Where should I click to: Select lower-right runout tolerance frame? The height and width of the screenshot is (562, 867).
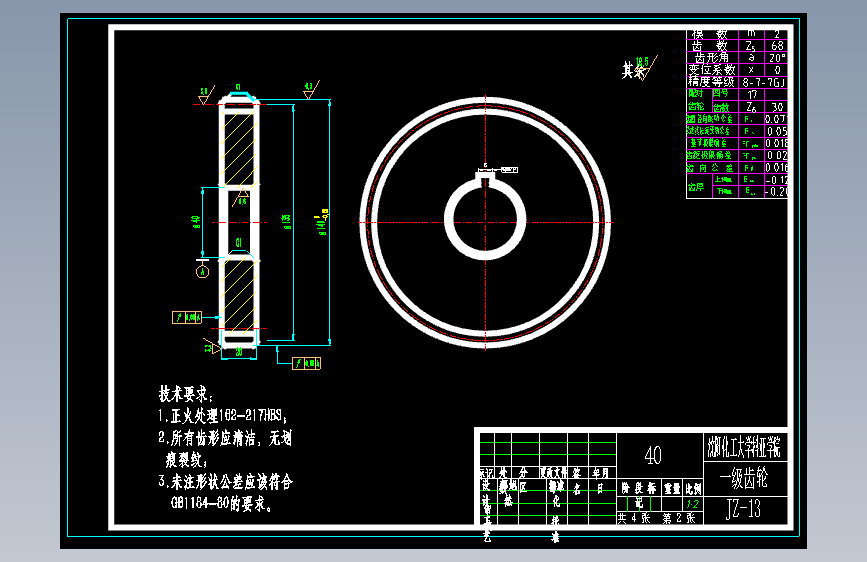pyautogui.click(x=306, y=363)
